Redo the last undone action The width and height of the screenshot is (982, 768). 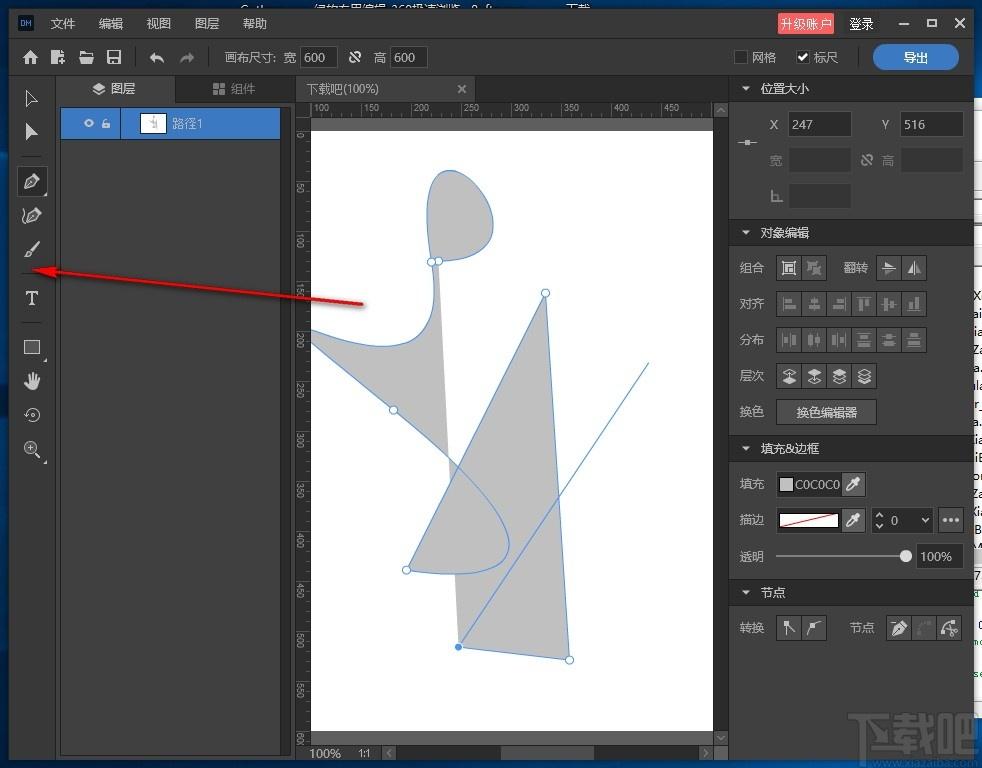(187, 58)
